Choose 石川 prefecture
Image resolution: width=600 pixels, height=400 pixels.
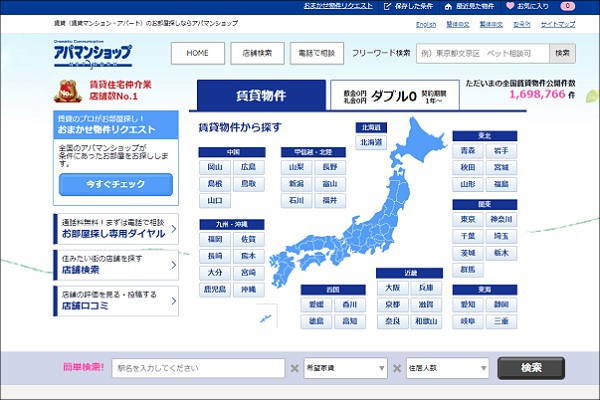[297, 201]
